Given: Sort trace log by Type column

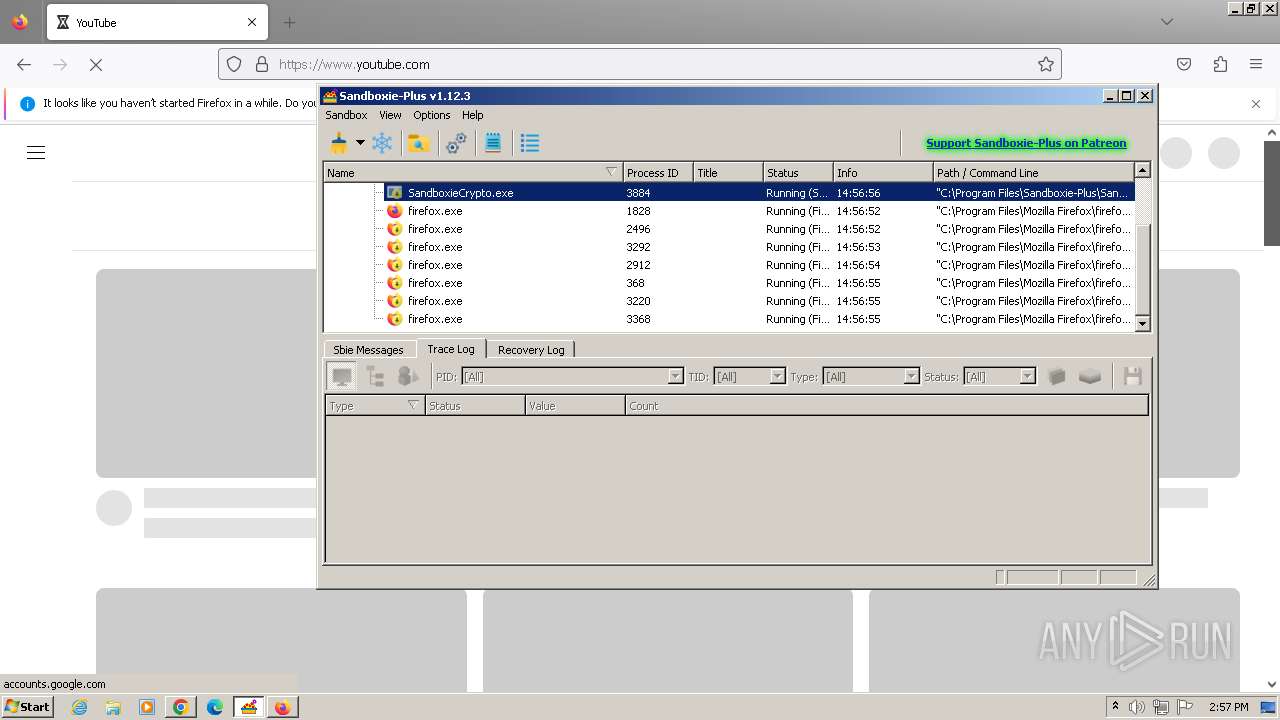Looking at the screenshot, I should (375, 406).
